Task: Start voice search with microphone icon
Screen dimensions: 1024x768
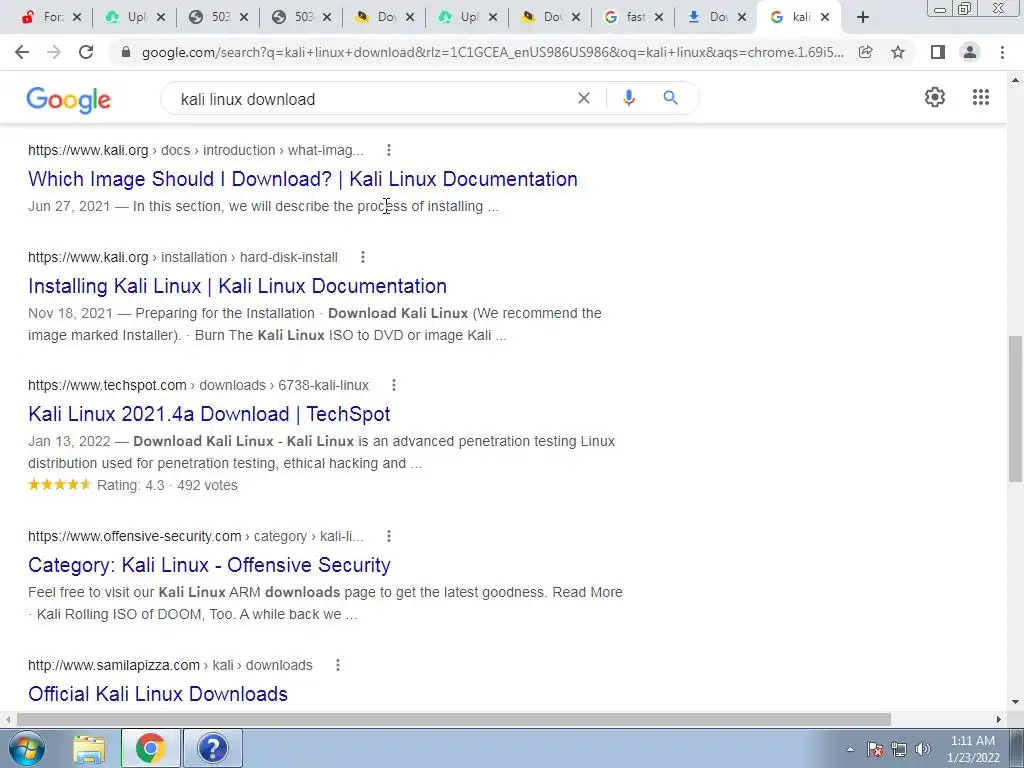Action: 628,98
